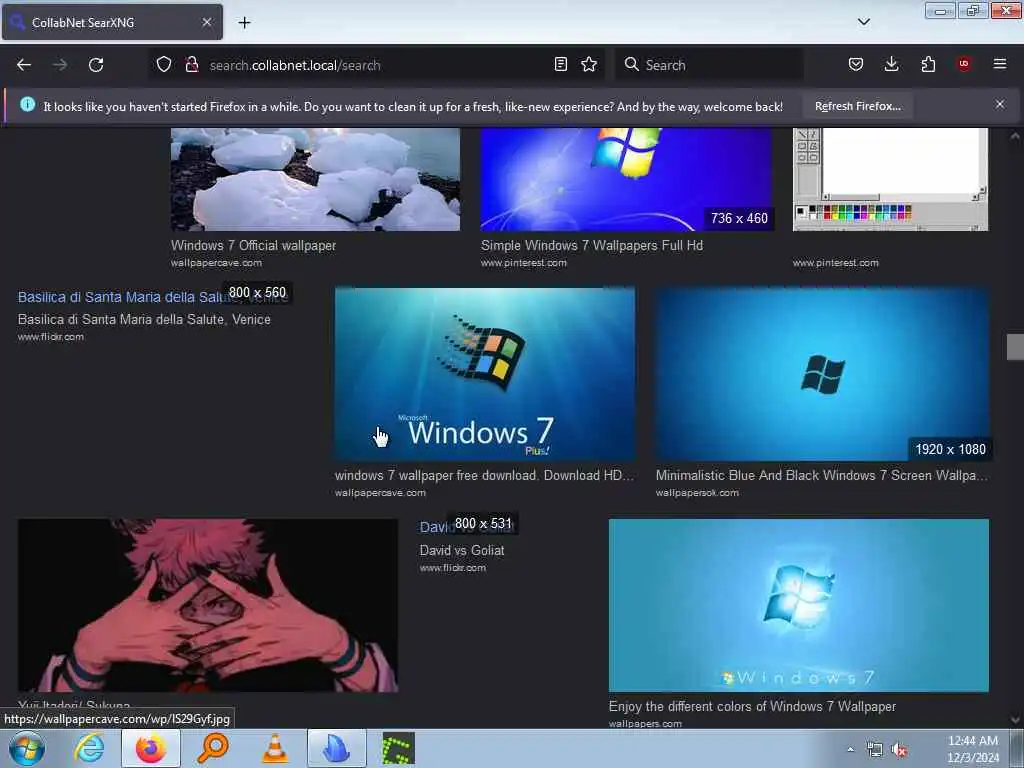Screen dimensions: 1024x768
Task: Click the page vertical scrollbar thumb
Action: click(1015, 347)
